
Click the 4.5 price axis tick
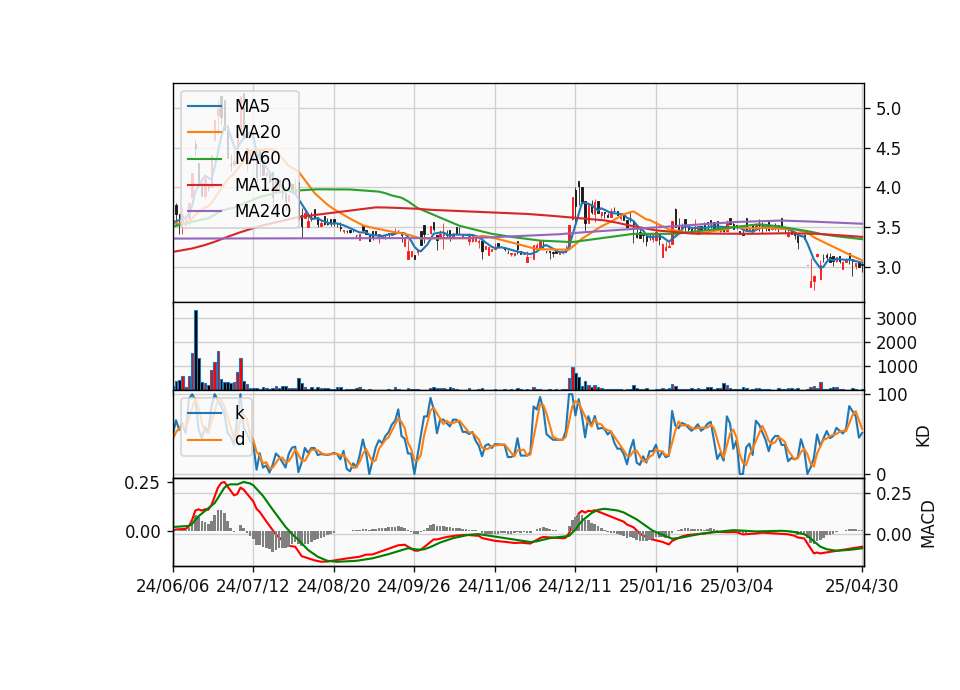(888, 149)
